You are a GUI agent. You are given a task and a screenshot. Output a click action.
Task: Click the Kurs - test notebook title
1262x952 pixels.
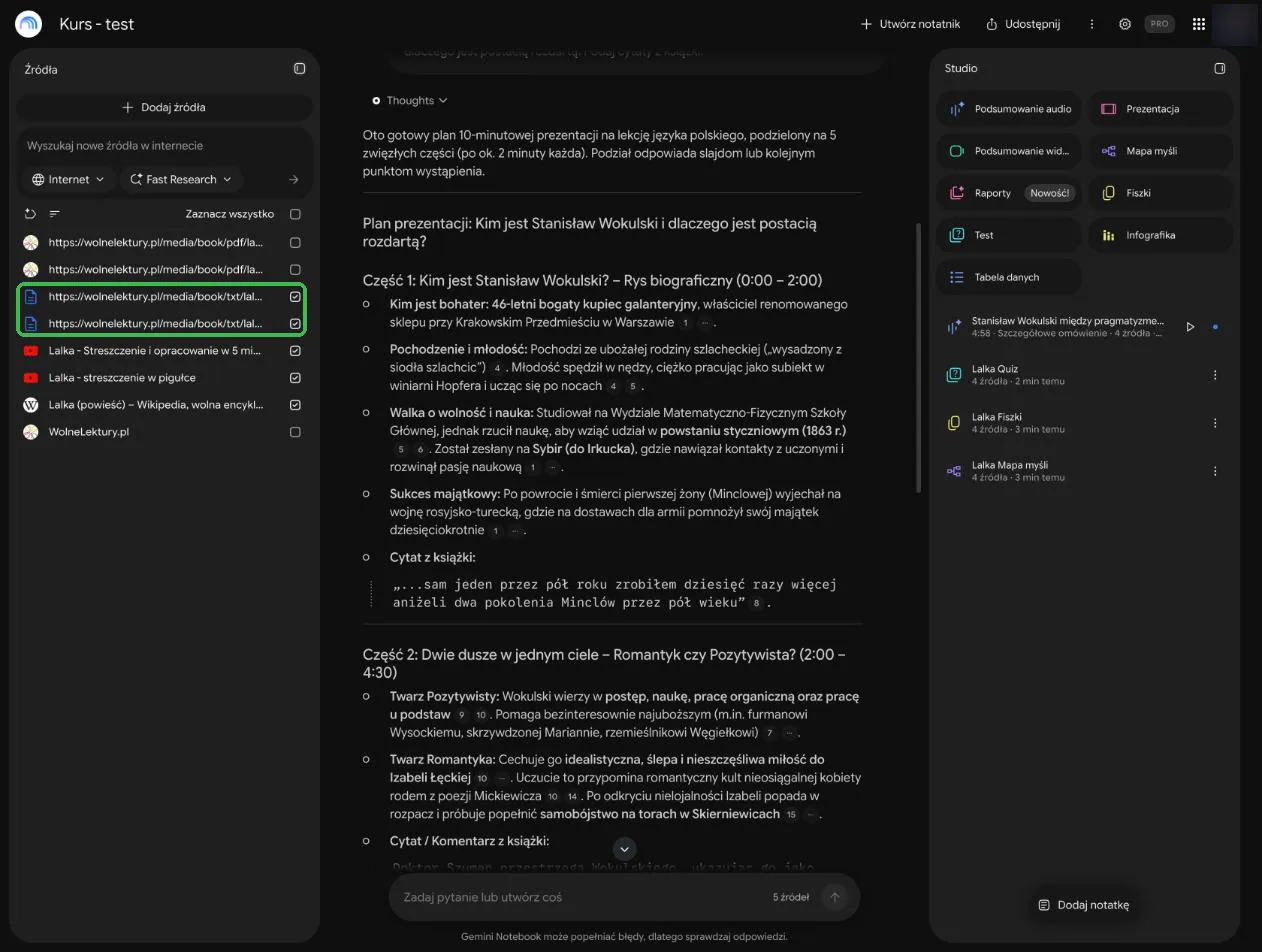[96, 24]
